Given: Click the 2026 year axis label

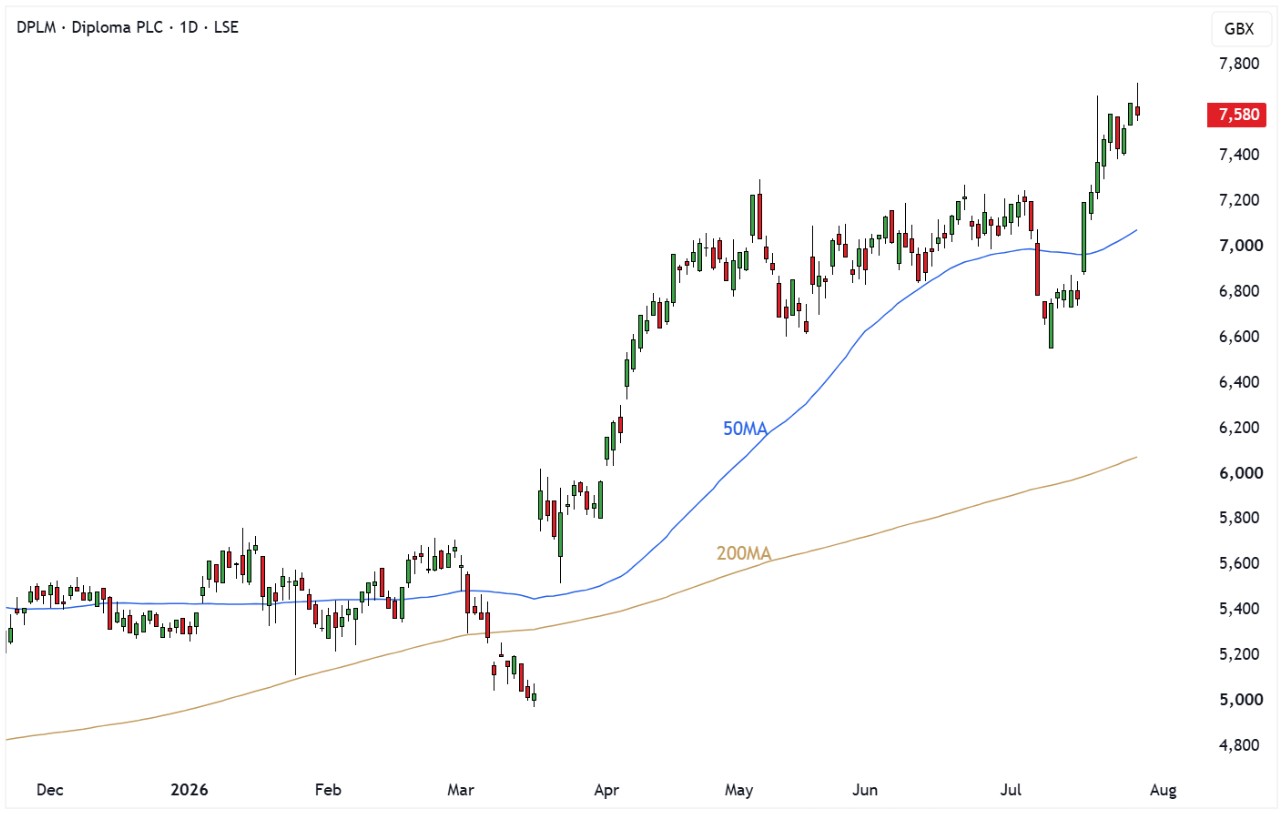Looking at the screenshot, I should [x=189, y=790].
